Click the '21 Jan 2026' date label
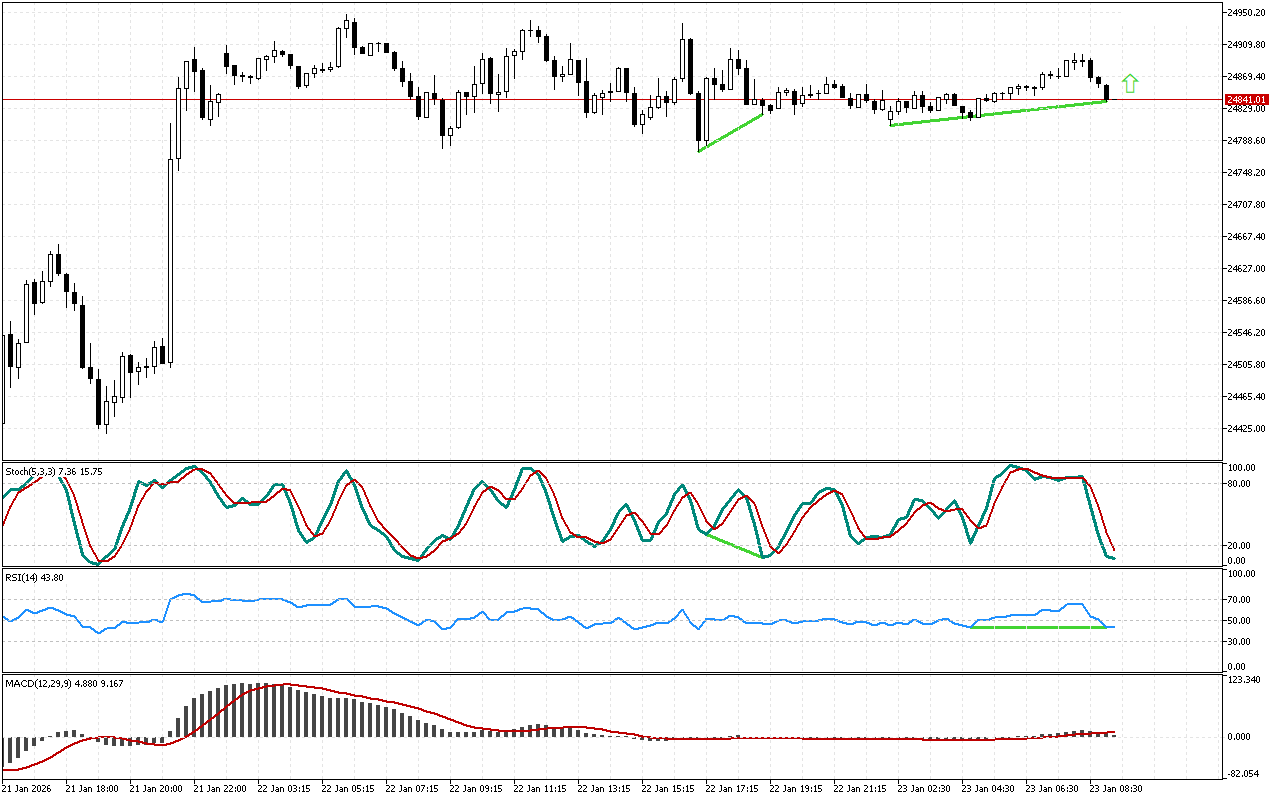Screen dimensions: 1280x800 coord(28,789)
